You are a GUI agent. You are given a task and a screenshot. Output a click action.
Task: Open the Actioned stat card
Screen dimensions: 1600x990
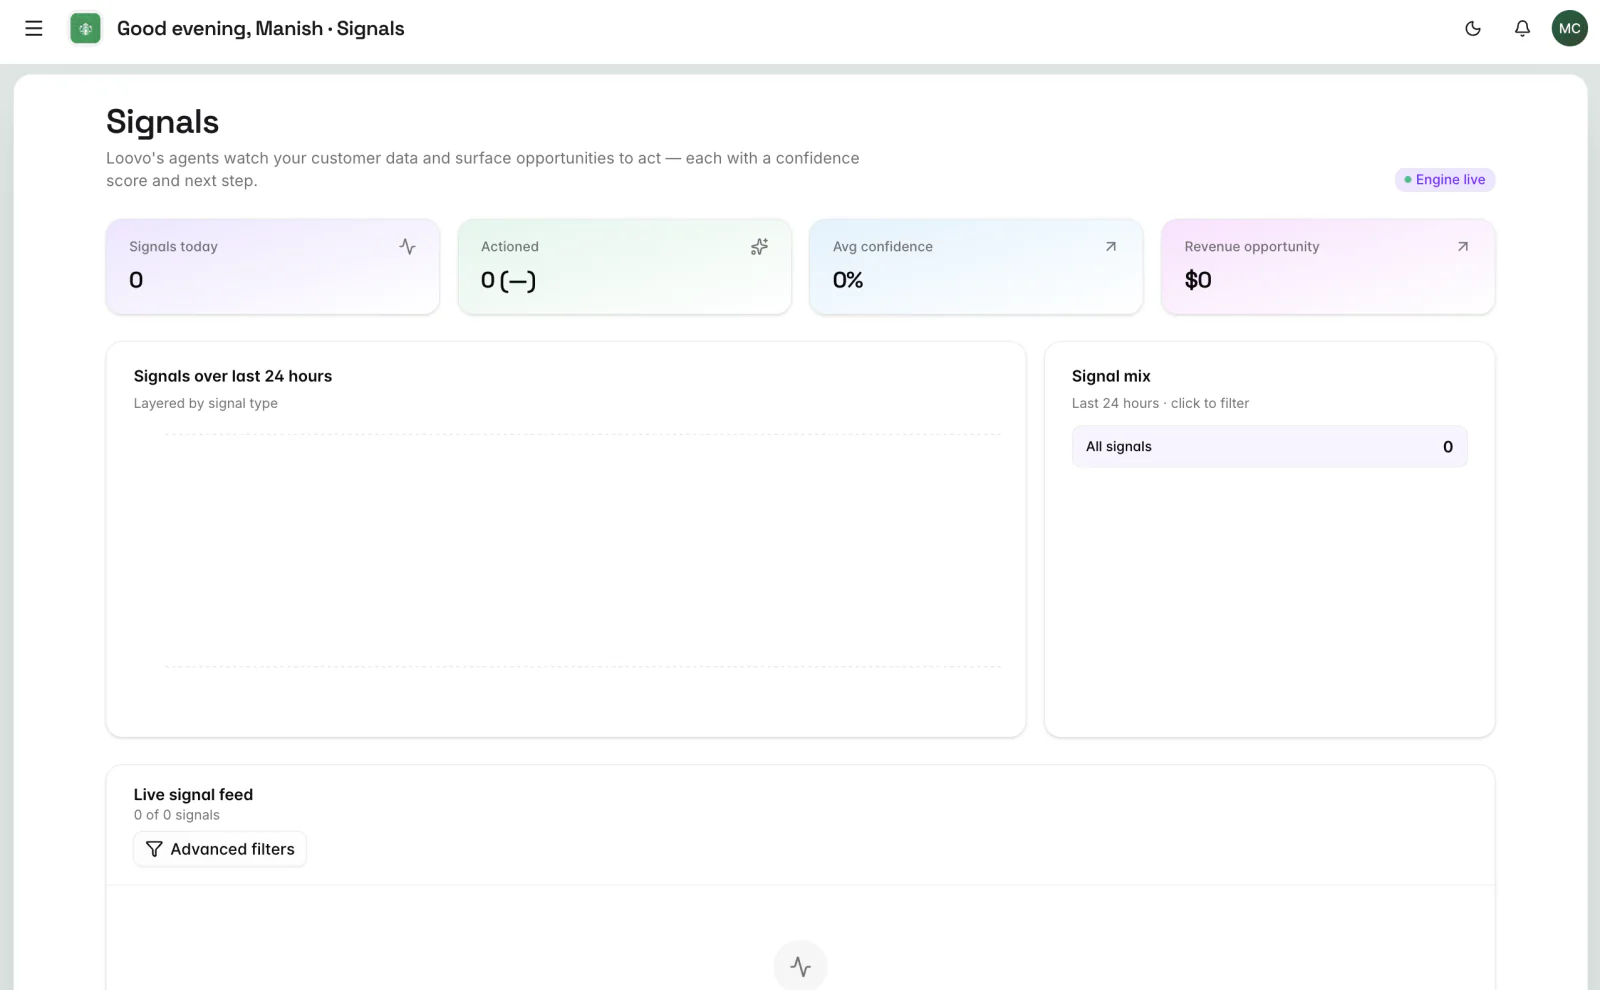click(x=625, y=267)
